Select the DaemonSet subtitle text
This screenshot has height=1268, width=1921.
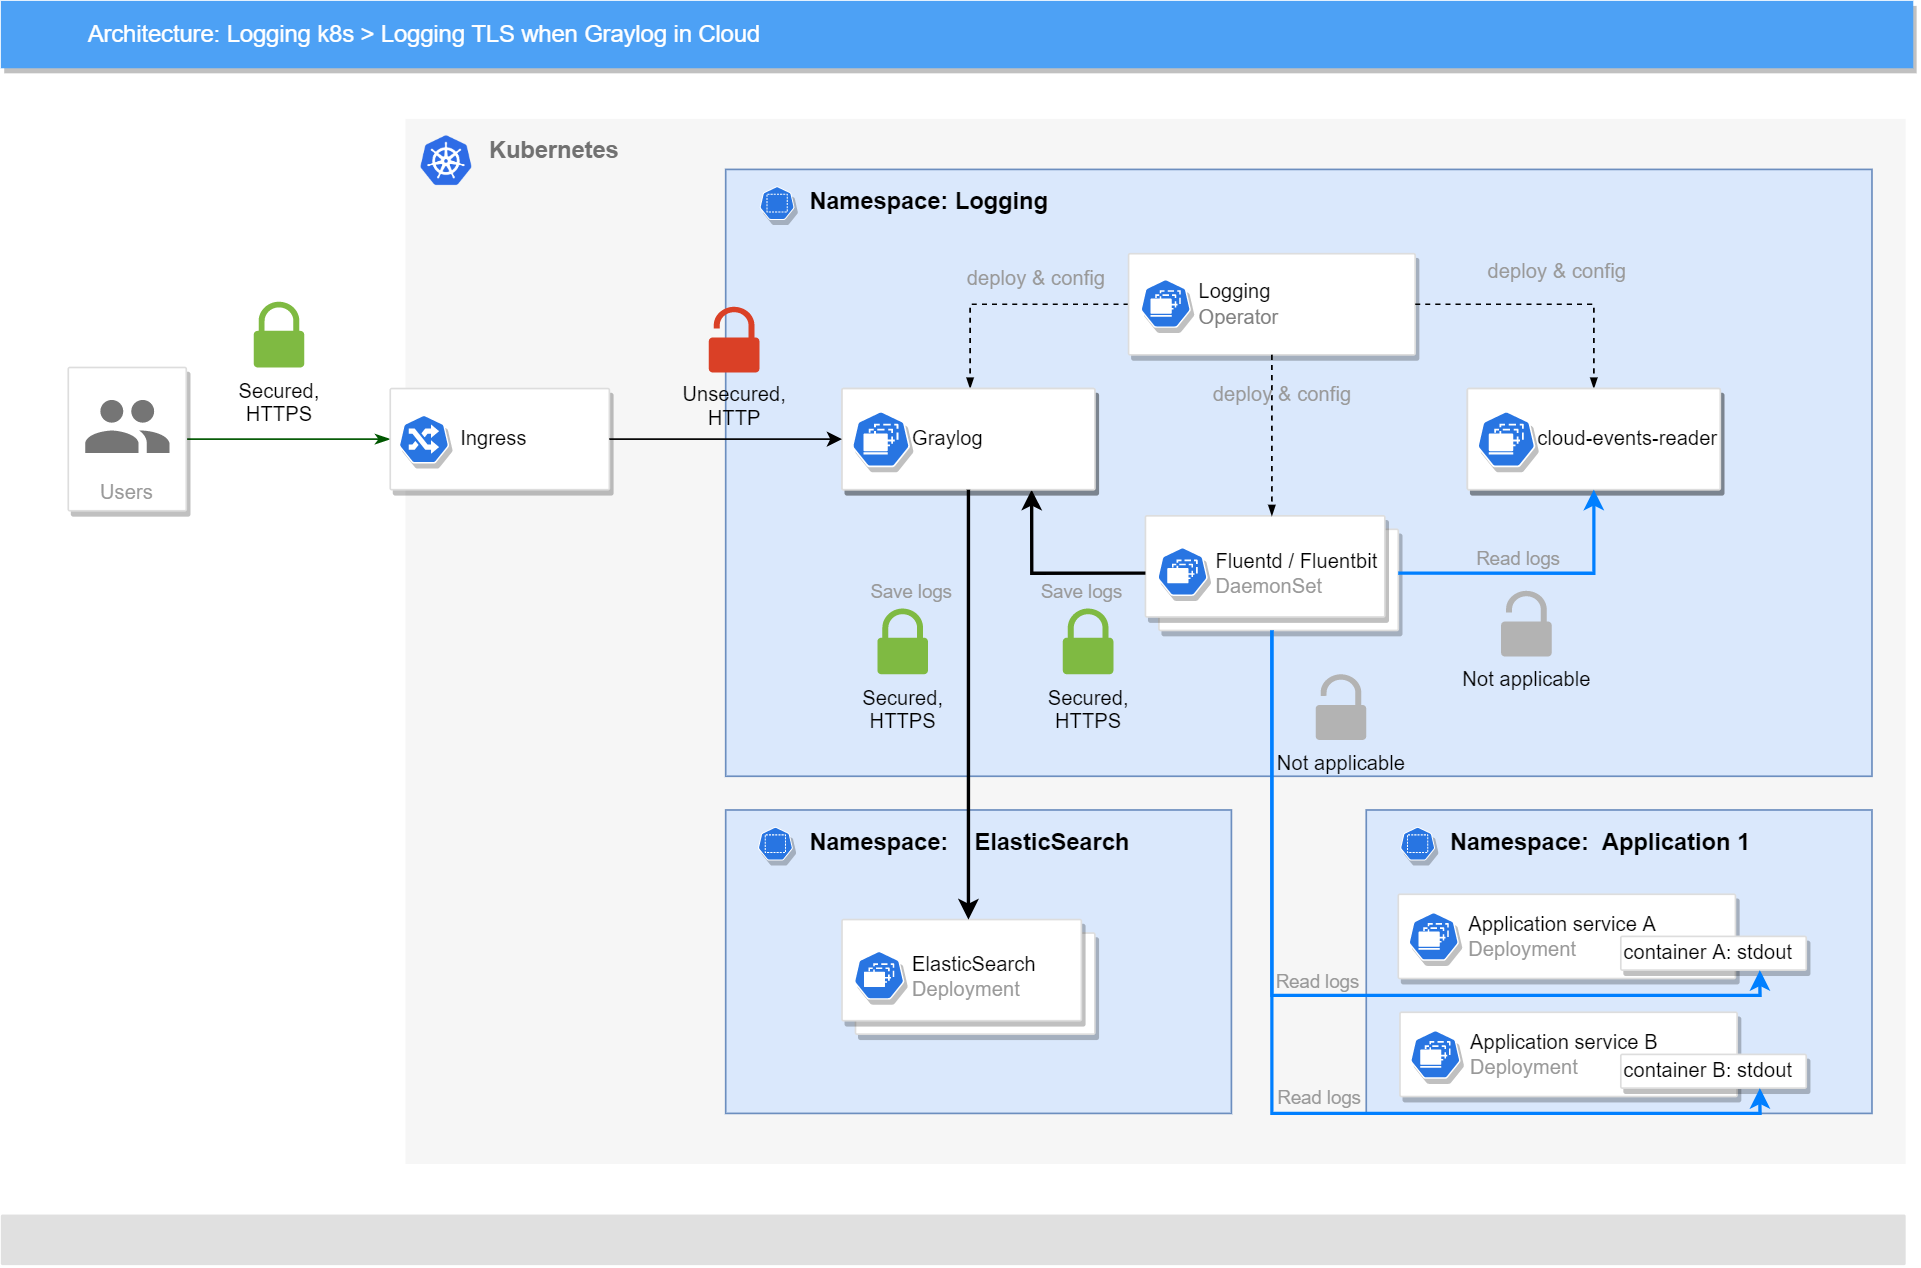click(1269, 586)
